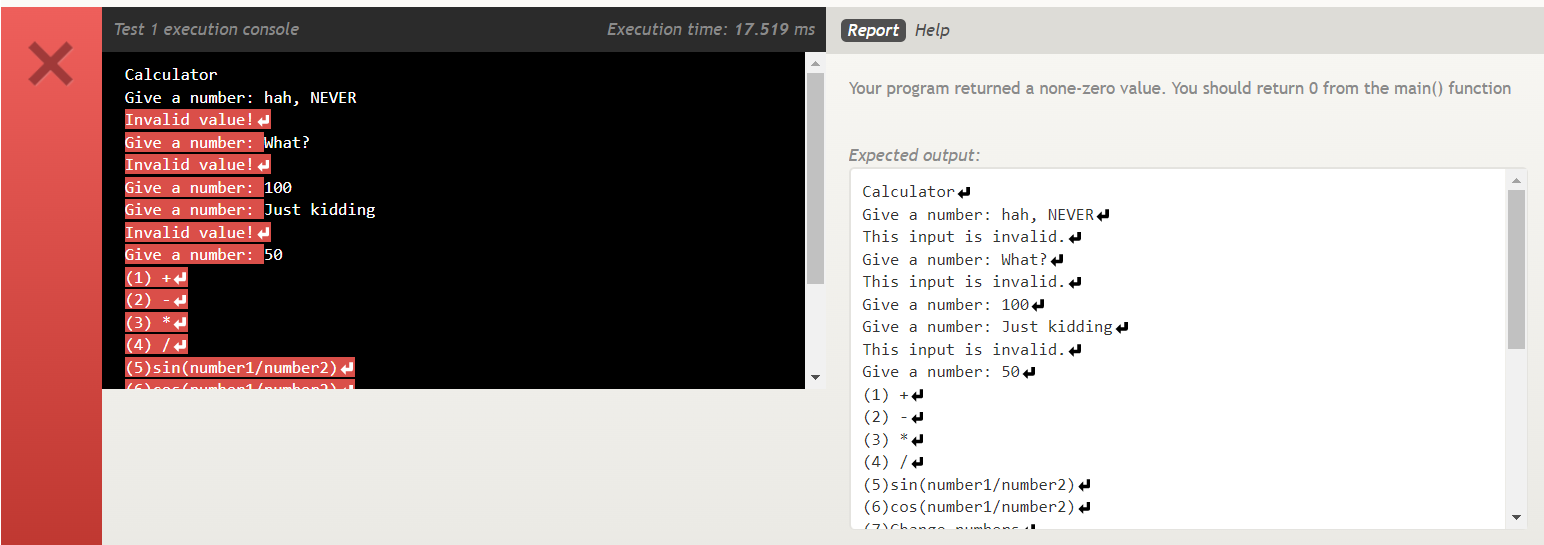Click '(3) *' in expected output
The height and width of the screenshot is (545, 1544).
(x=893, y=439)
